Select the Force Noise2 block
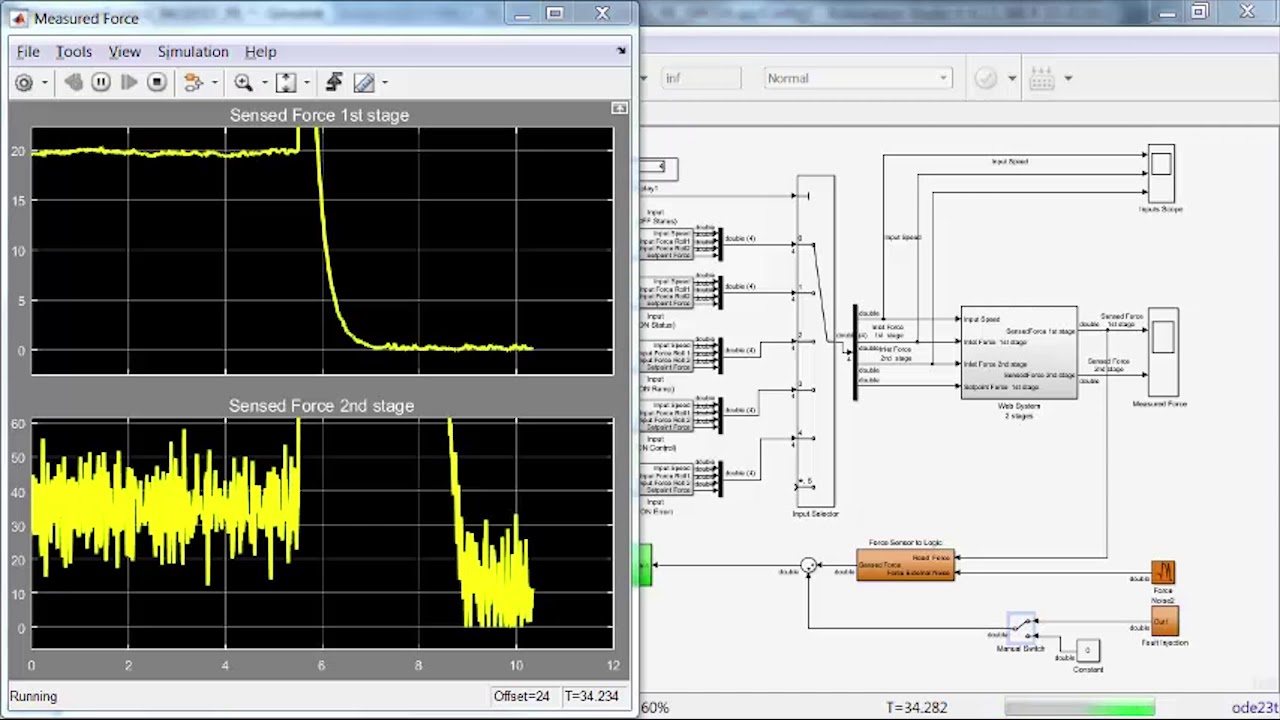 (x=1163, y=573)
